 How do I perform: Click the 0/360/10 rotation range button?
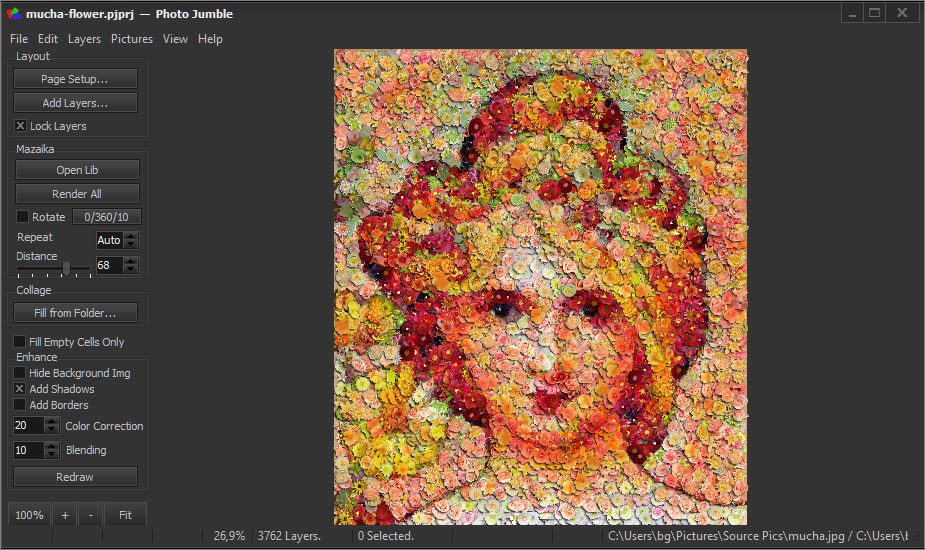click(x=107, y=217)
